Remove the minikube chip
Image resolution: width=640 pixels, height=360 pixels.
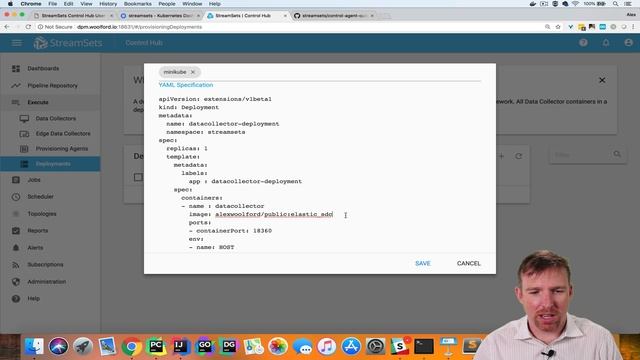193,72
